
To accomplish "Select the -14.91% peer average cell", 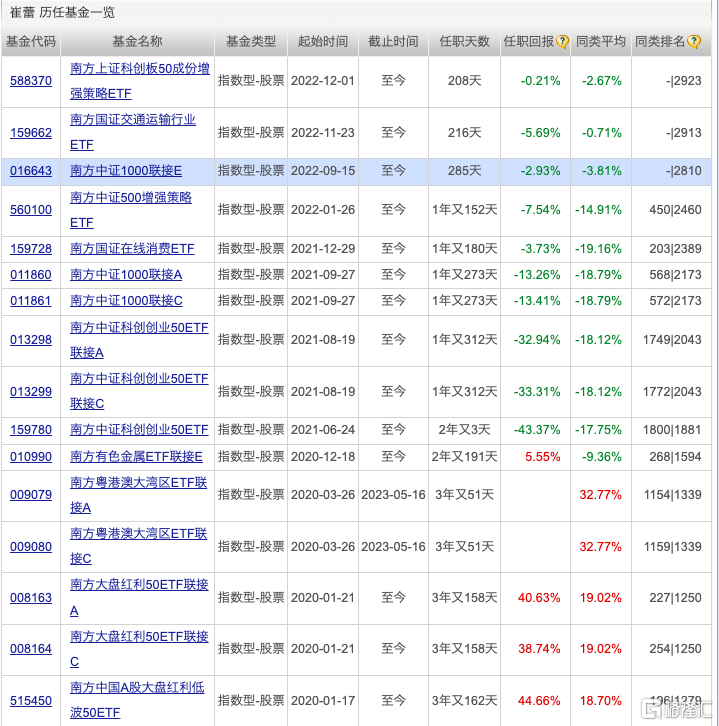I will click(600, 210).
